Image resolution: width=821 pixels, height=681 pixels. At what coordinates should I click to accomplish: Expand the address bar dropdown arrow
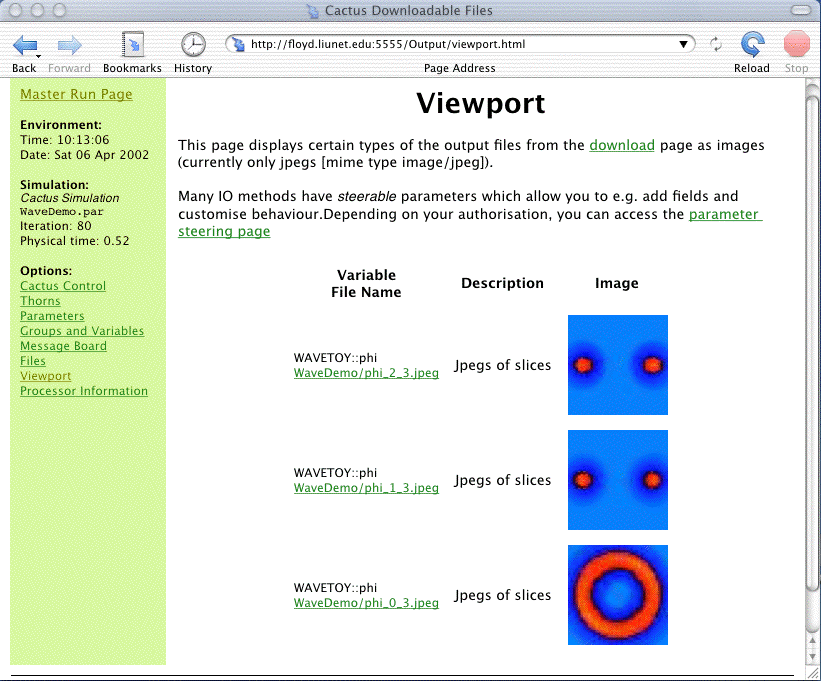684,44
